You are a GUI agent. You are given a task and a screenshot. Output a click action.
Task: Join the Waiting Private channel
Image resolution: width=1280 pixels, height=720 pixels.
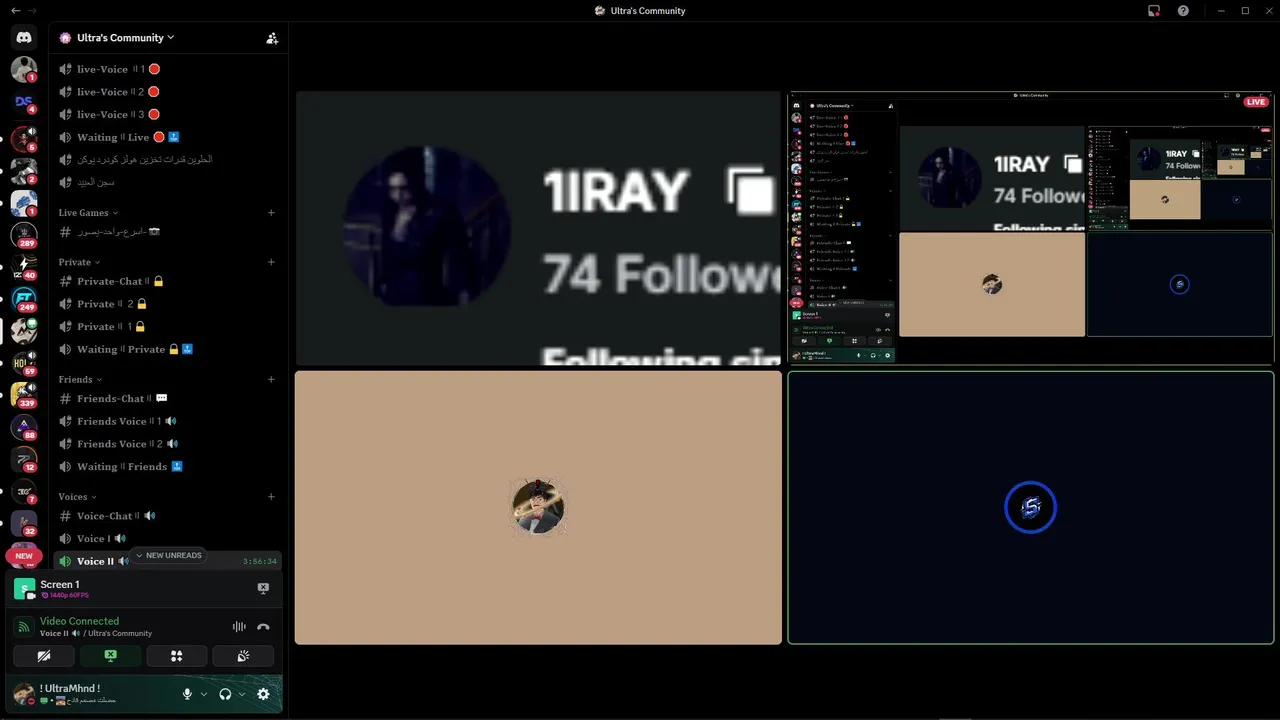(167, 349)
